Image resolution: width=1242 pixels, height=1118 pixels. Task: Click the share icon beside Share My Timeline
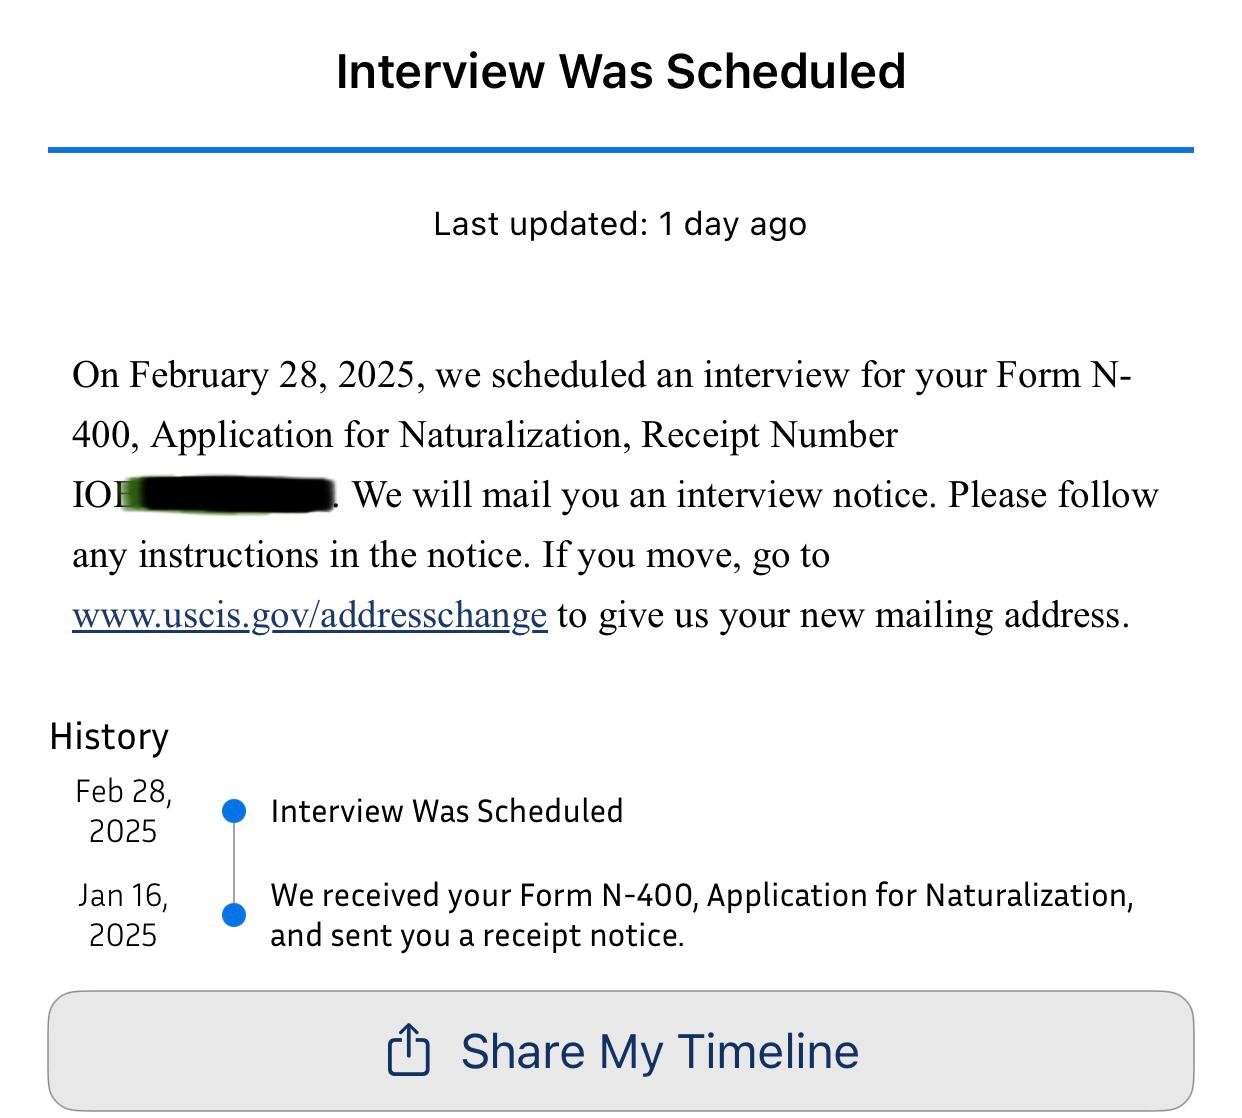(408, 1050)
